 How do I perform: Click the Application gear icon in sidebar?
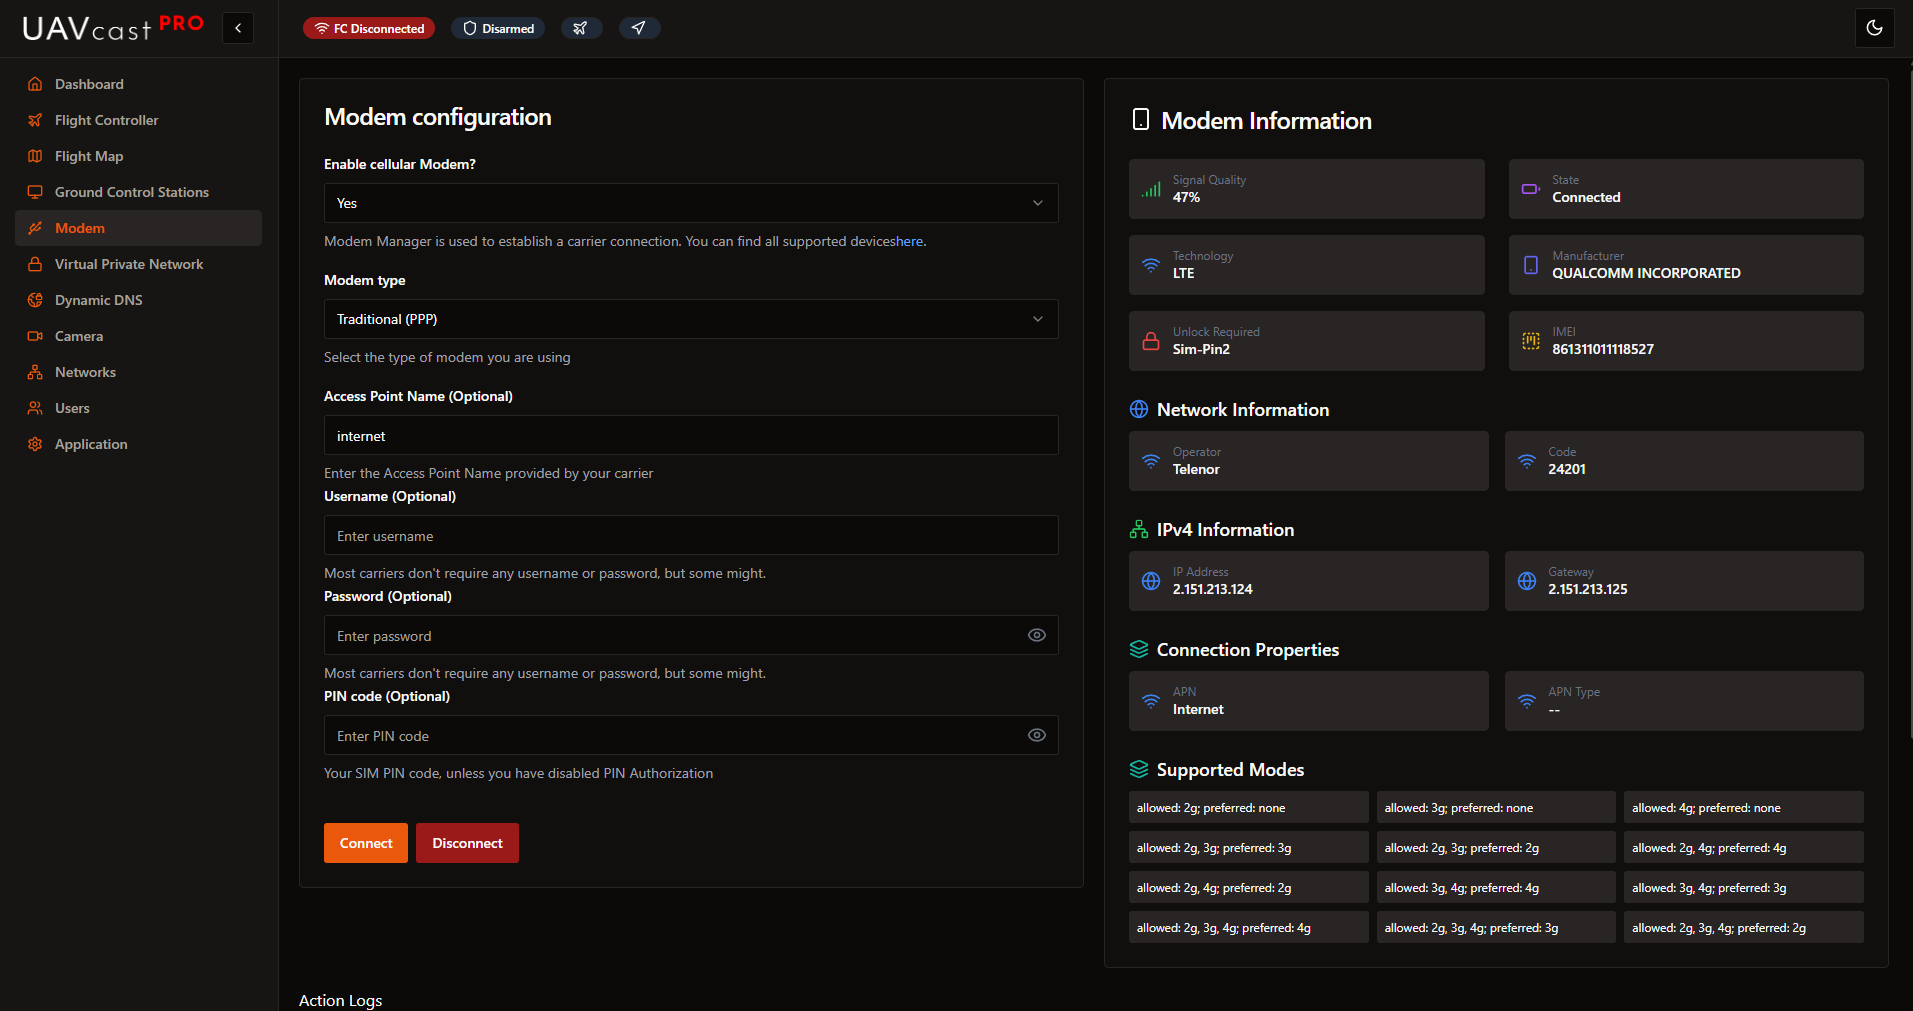point(35,444)
